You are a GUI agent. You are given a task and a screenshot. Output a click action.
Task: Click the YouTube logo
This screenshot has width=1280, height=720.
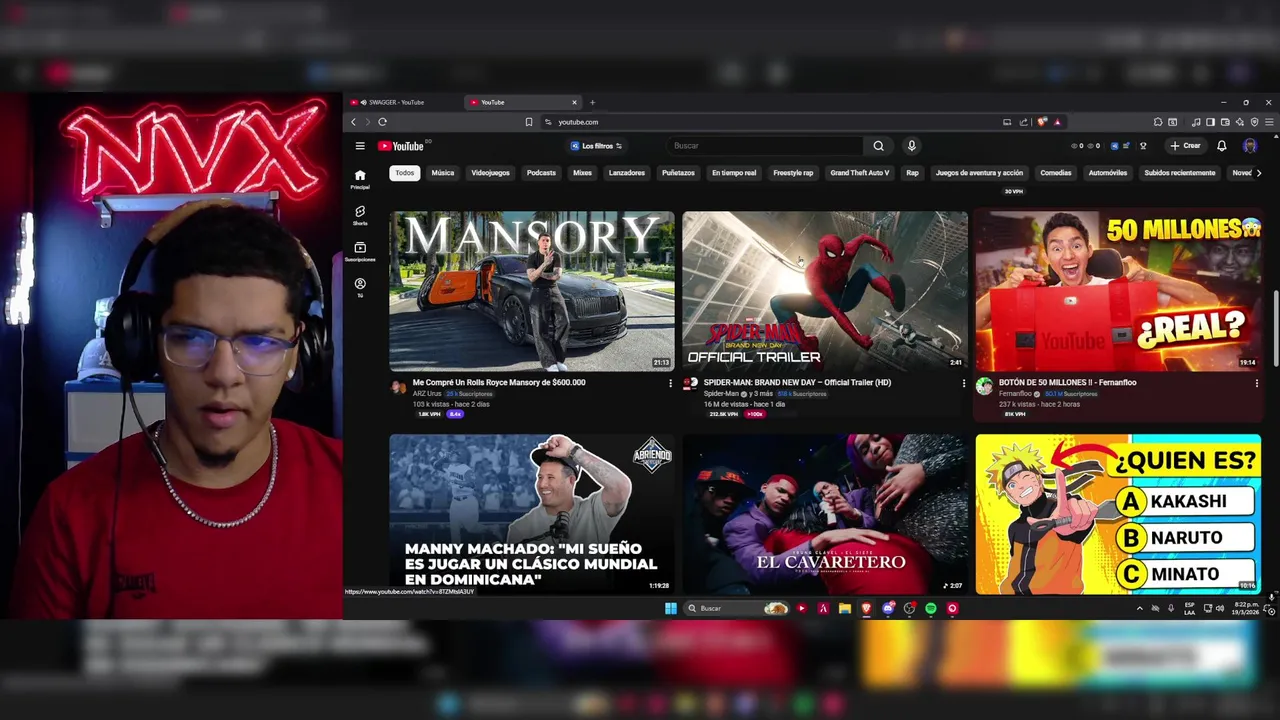point(401,146)
